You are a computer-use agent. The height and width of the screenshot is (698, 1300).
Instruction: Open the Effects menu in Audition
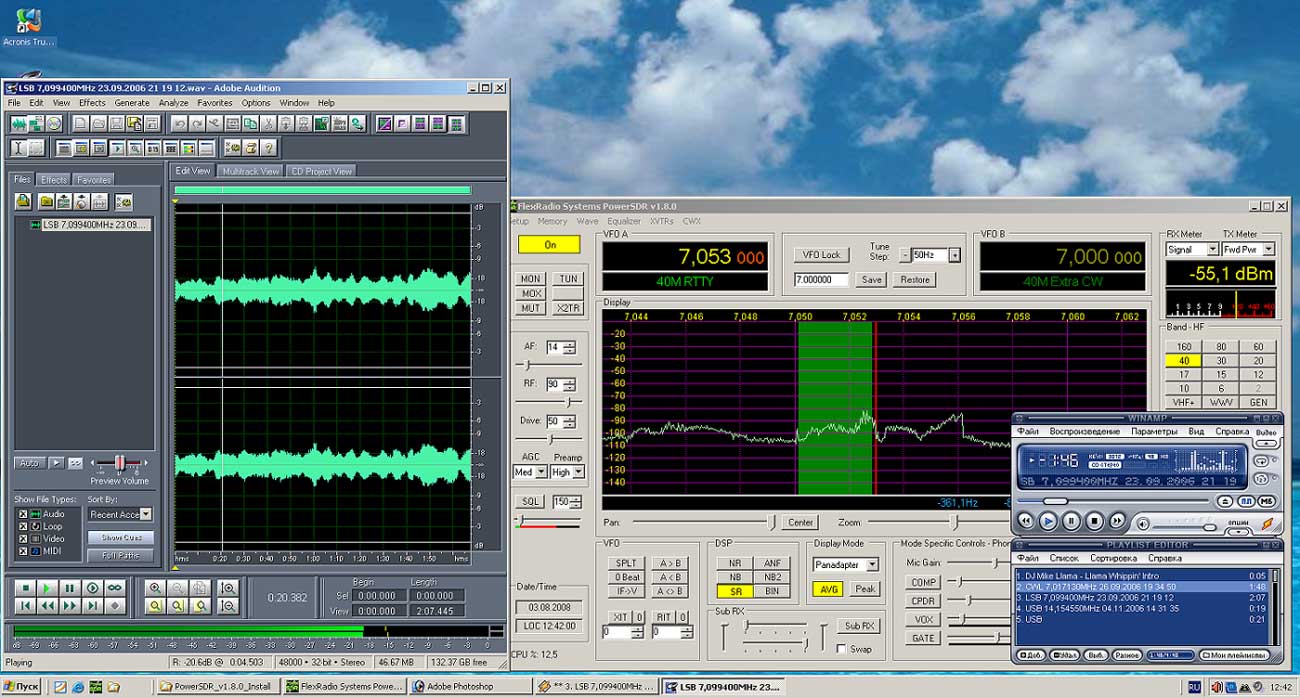coord(92,103)
